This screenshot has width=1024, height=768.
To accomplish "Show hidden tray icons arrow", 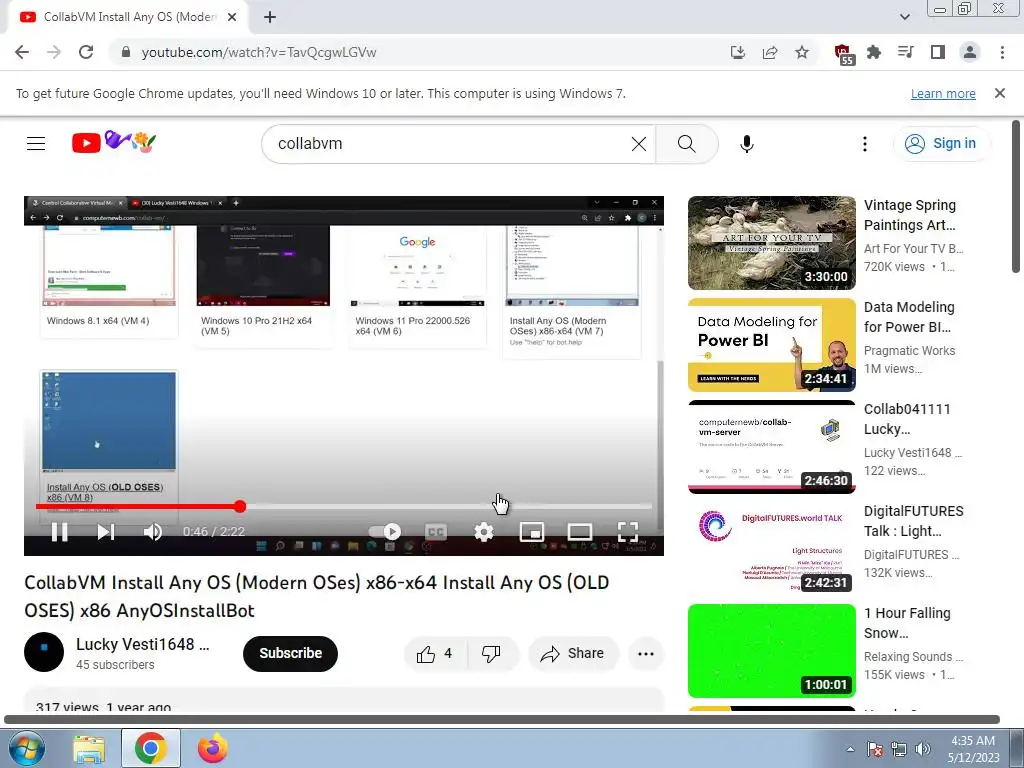I will pos(850,749).
